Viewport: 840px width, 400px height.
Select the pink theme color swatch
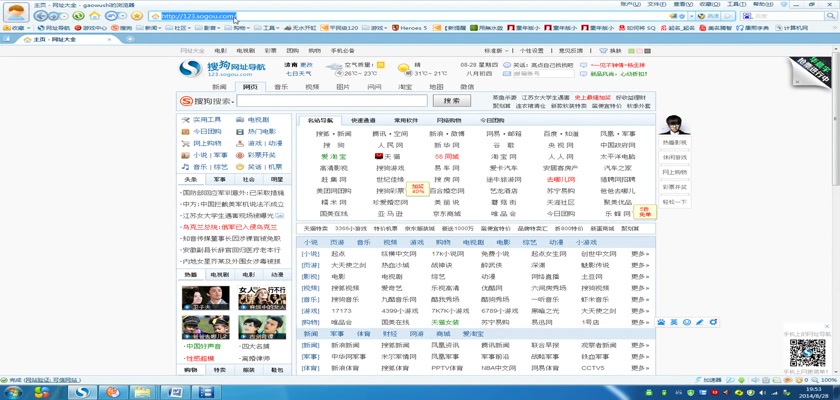(639, 51)
